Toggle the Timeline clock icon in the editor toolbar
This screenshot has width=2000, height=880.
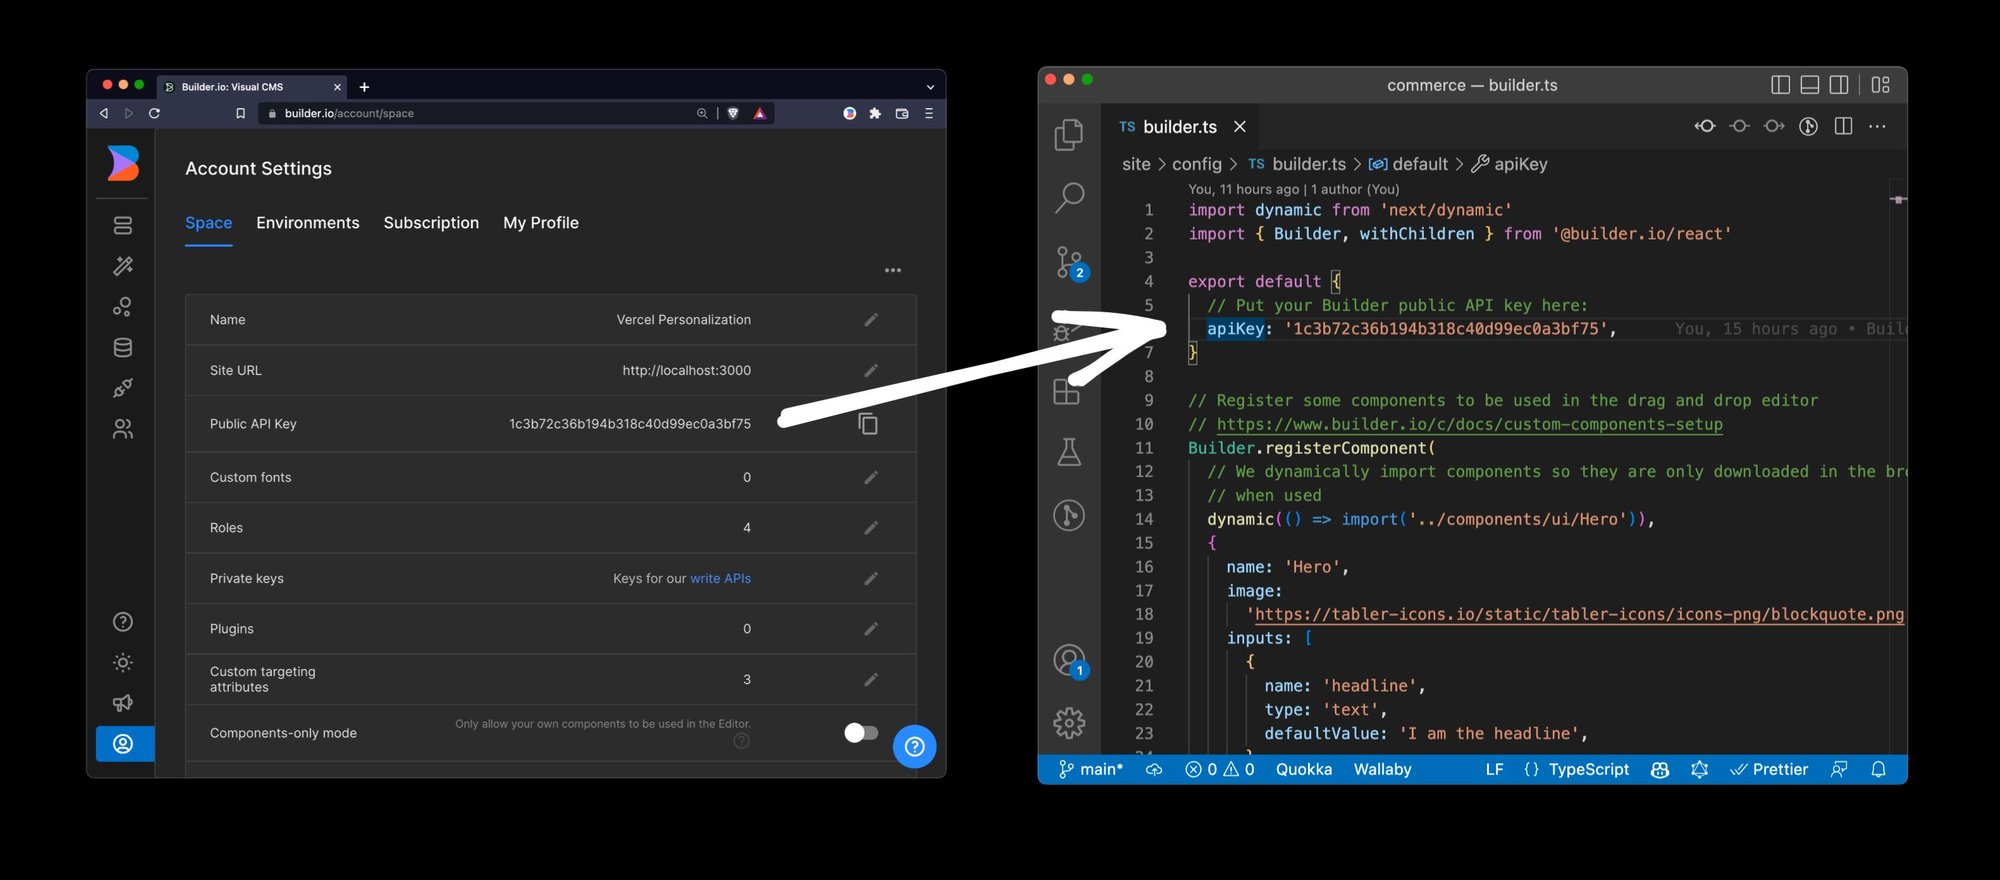(1808, 126)
